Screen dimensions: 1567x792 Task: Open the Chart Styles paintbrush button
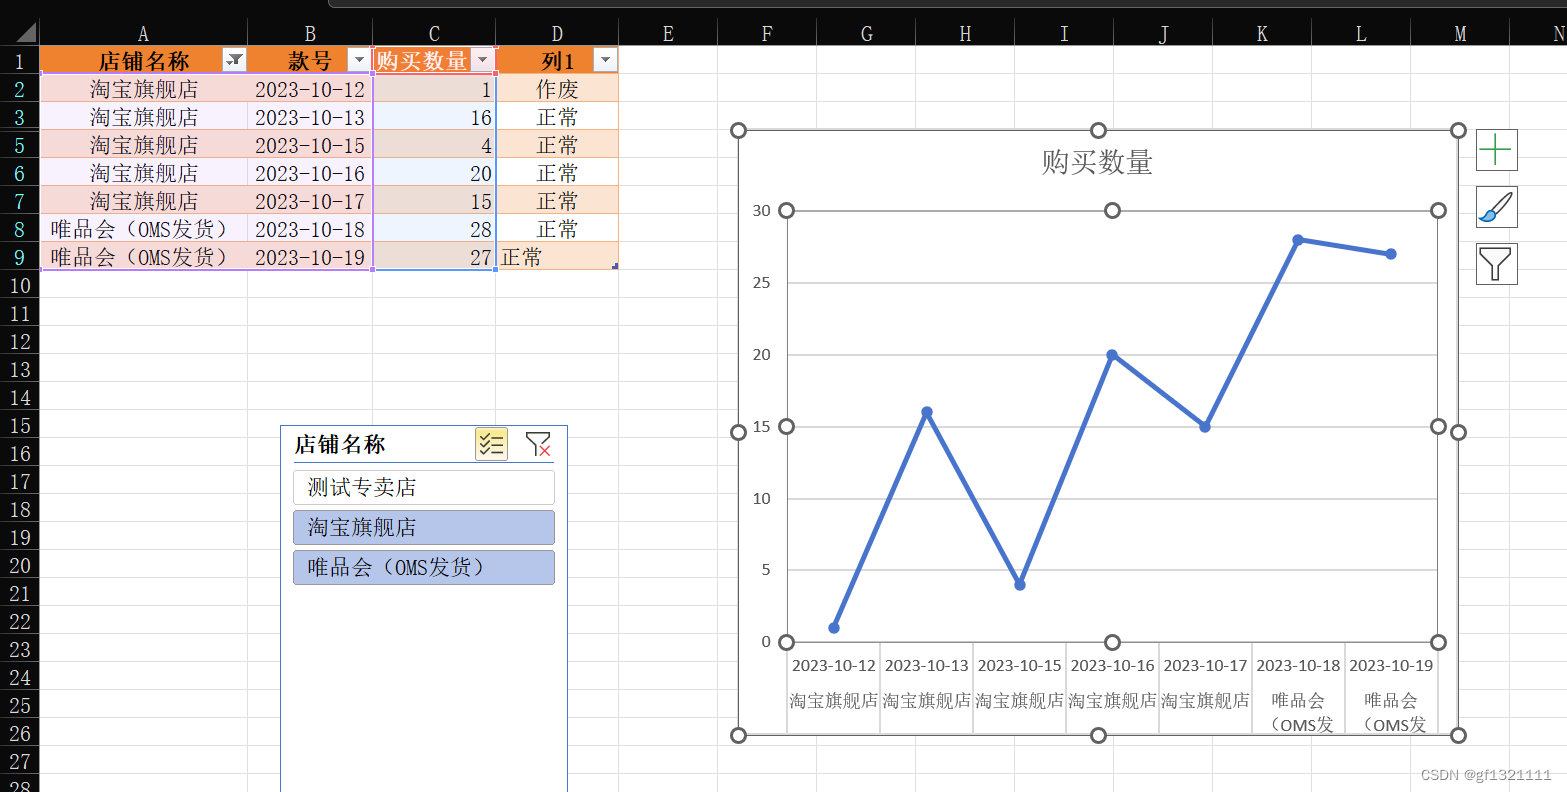click(1496, 207)
